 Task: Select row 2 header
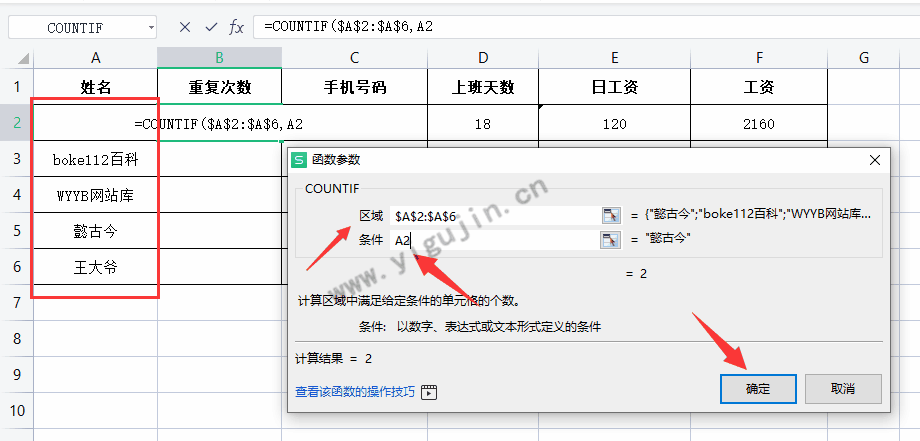pos(16,123)
